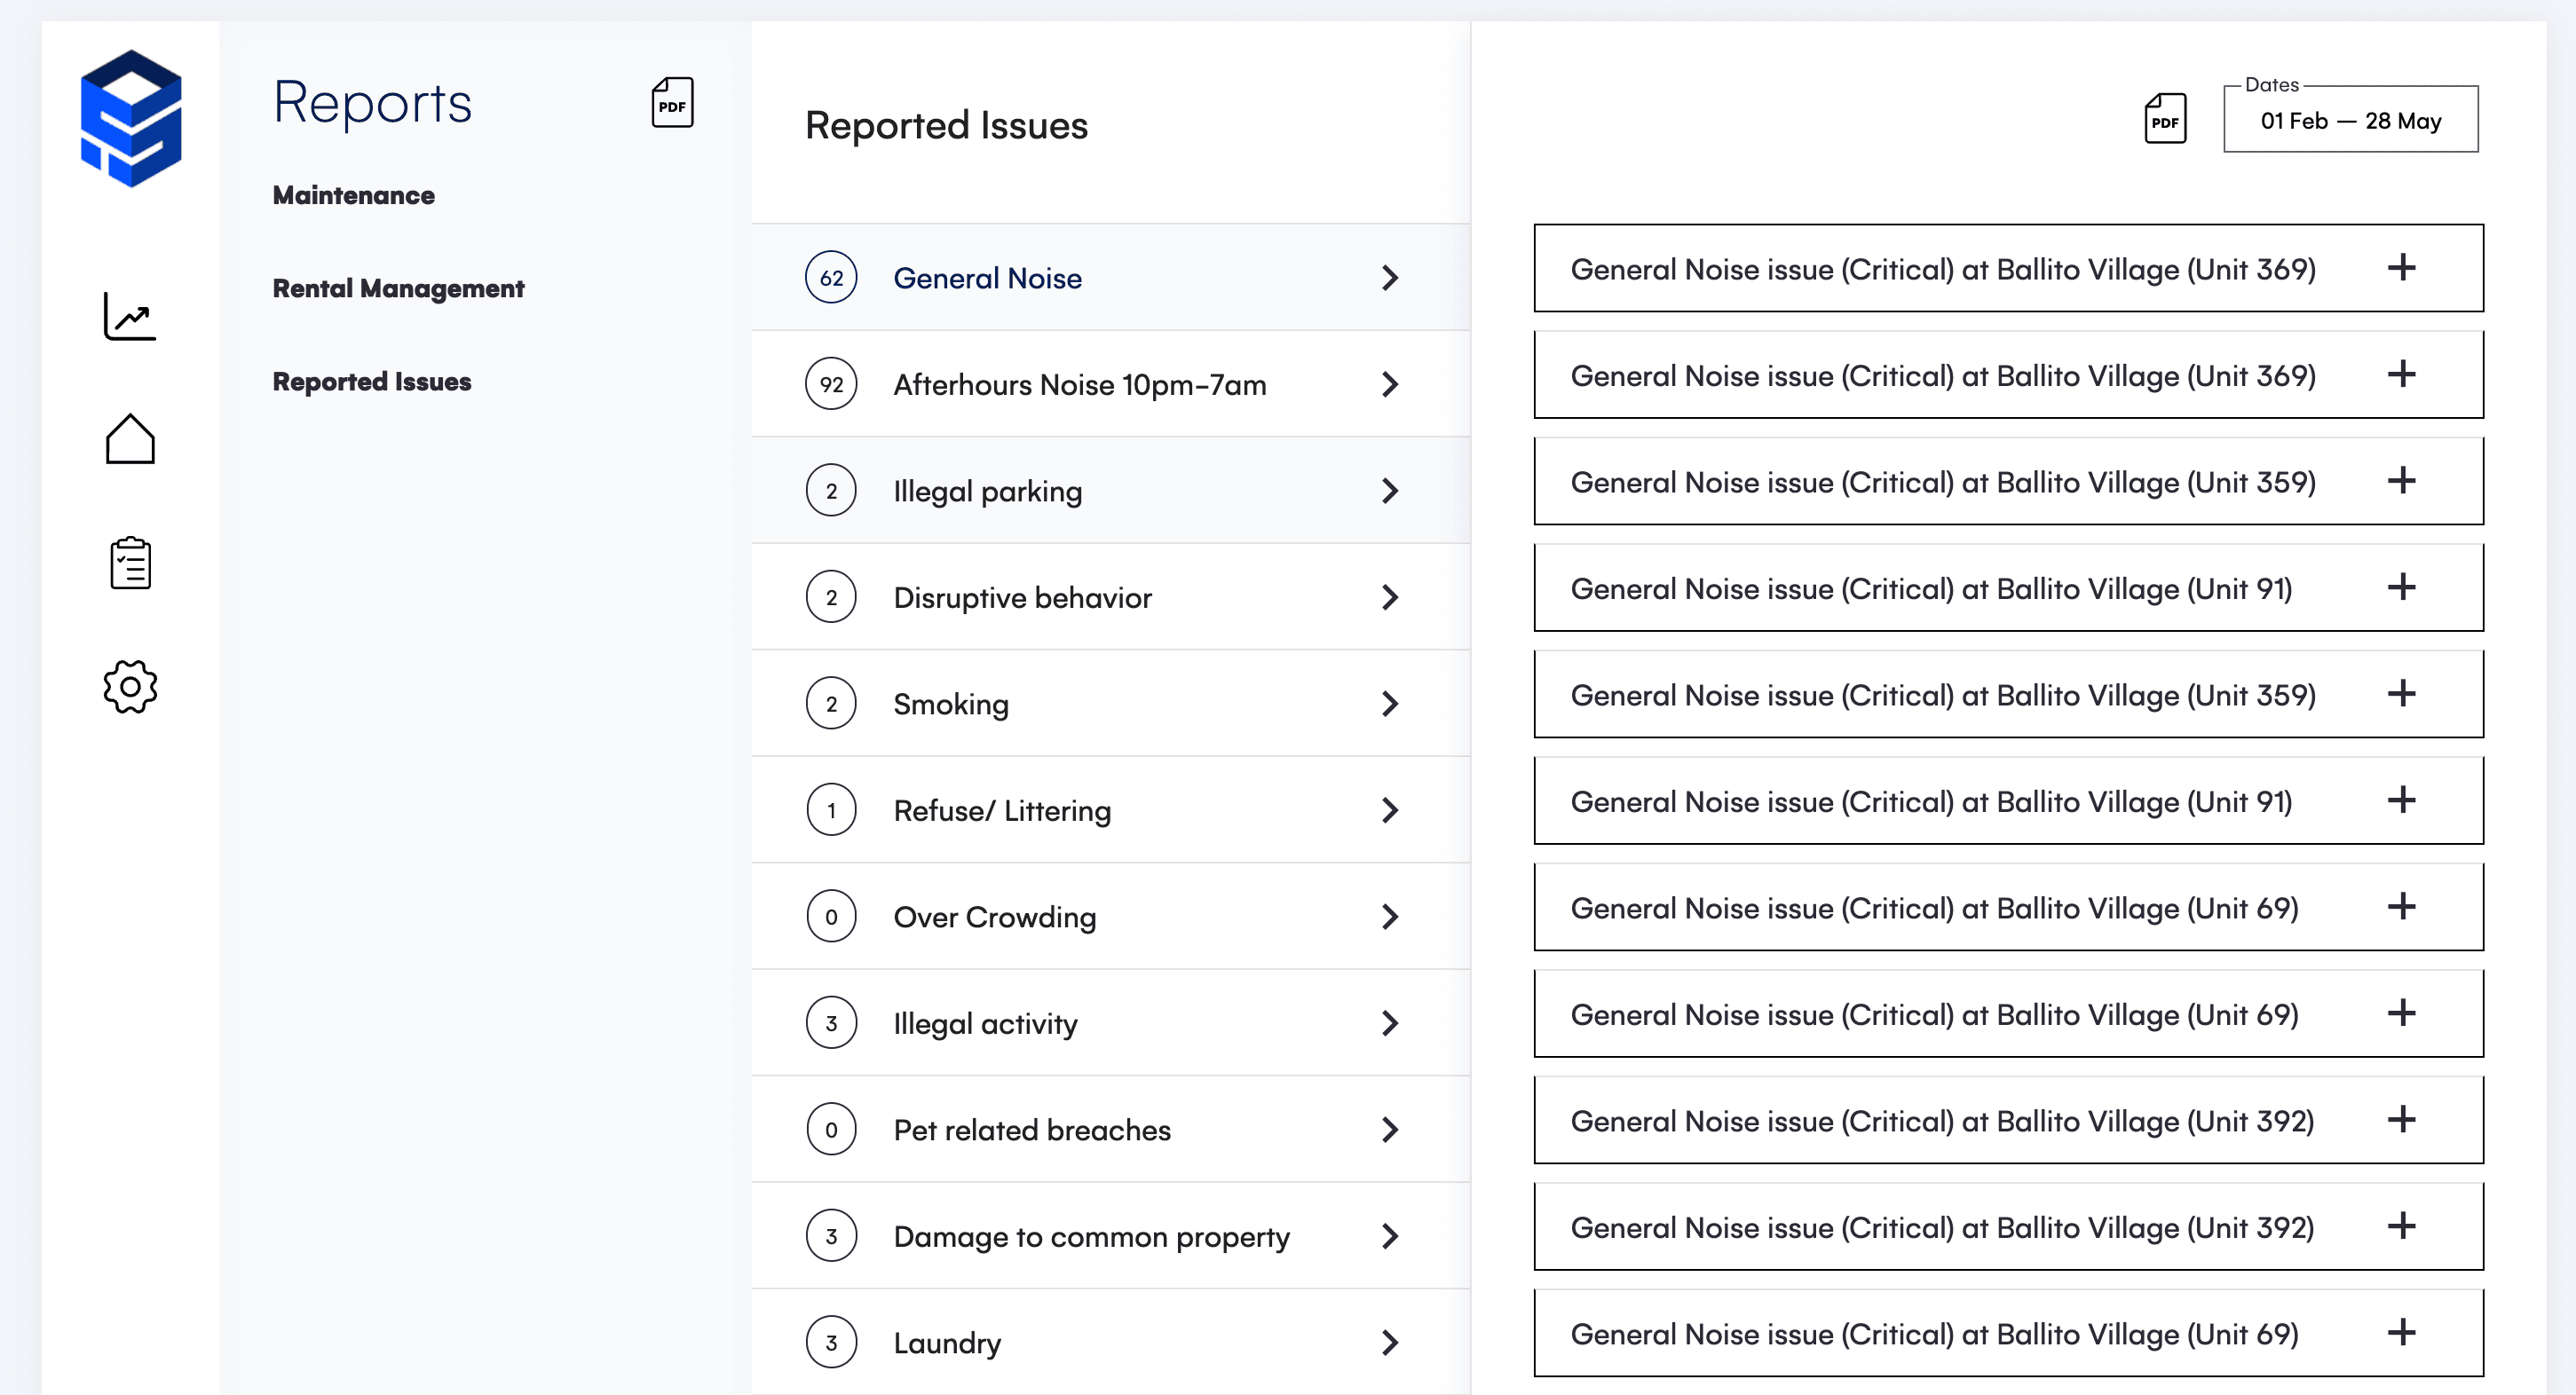Open first Unit 91 General Noise issue text
The height and width of the screenshot is (1395, 2576).
(x=1931, y=588)
